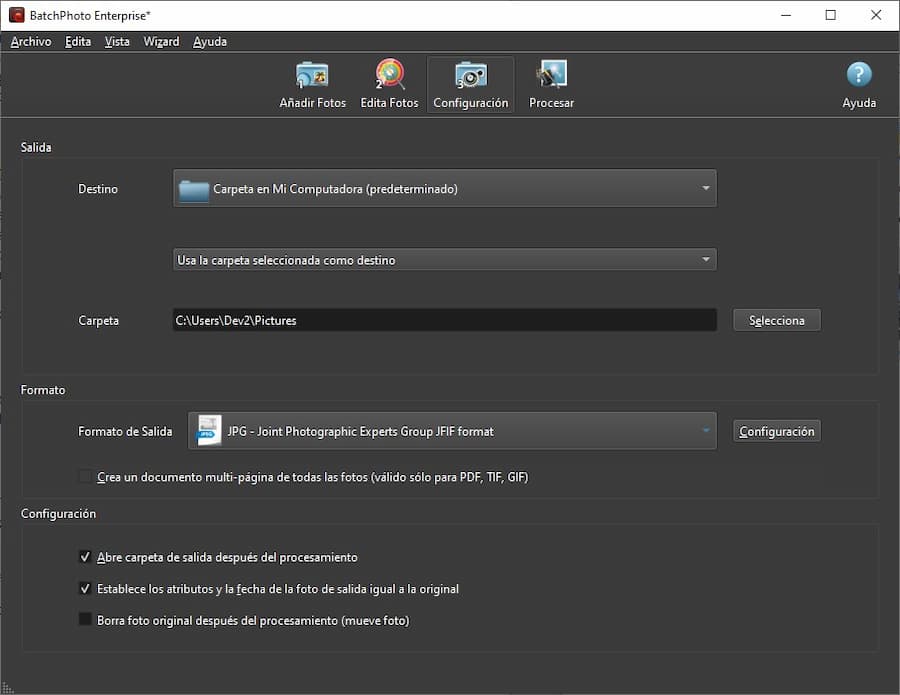Open format Configuración button next to JPG
900x695 pixels.
pos(777,431)
